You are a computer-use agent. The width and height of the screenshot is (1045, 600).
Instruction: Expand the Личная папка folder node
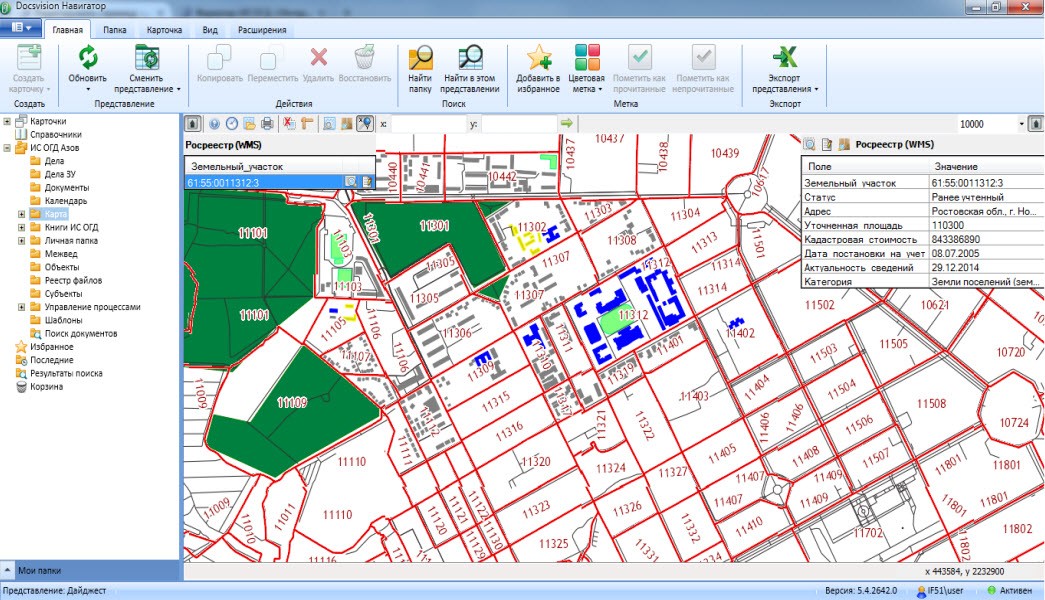21,241
